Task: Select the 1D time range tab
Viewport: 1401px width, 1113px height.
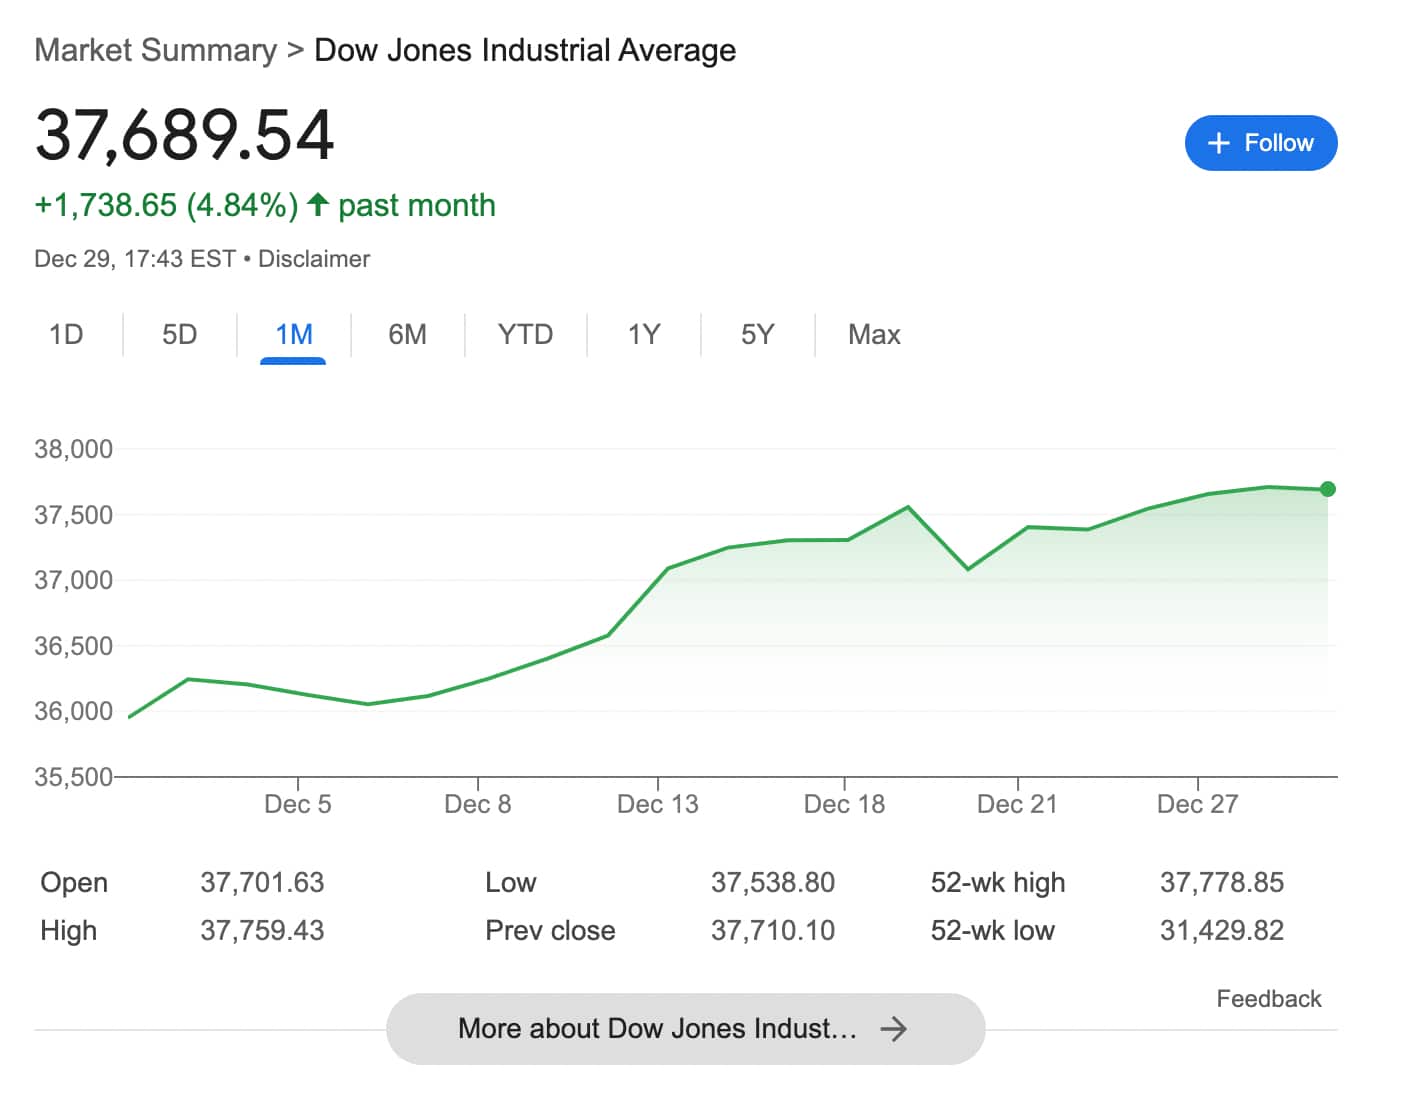Action: coord(66,334)
